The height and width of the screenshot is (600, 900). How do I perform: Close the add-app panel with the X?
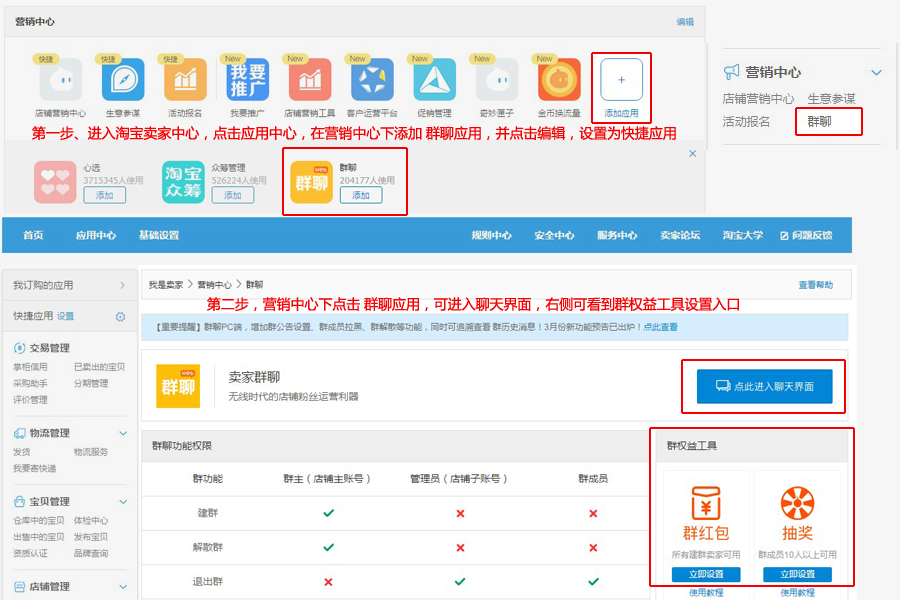point(693,153)
